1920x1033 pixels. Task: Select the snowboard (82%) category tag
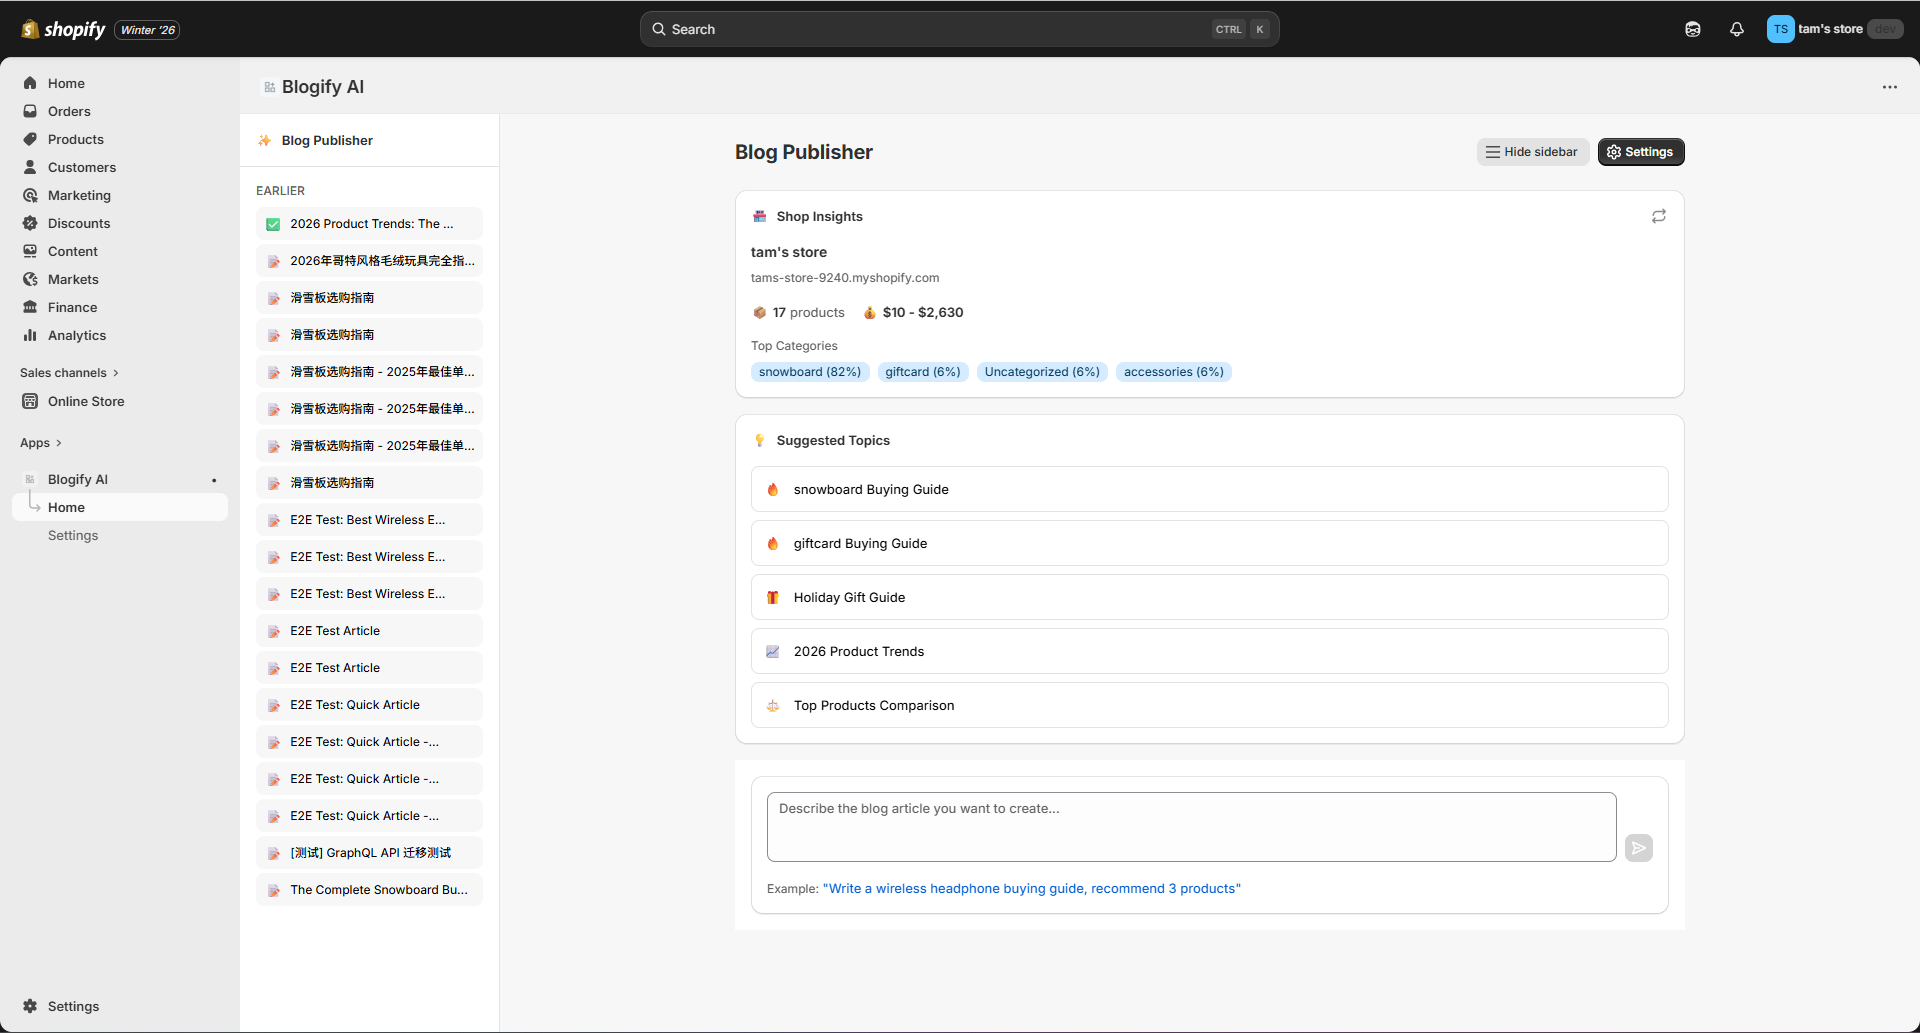click(809, 371)
